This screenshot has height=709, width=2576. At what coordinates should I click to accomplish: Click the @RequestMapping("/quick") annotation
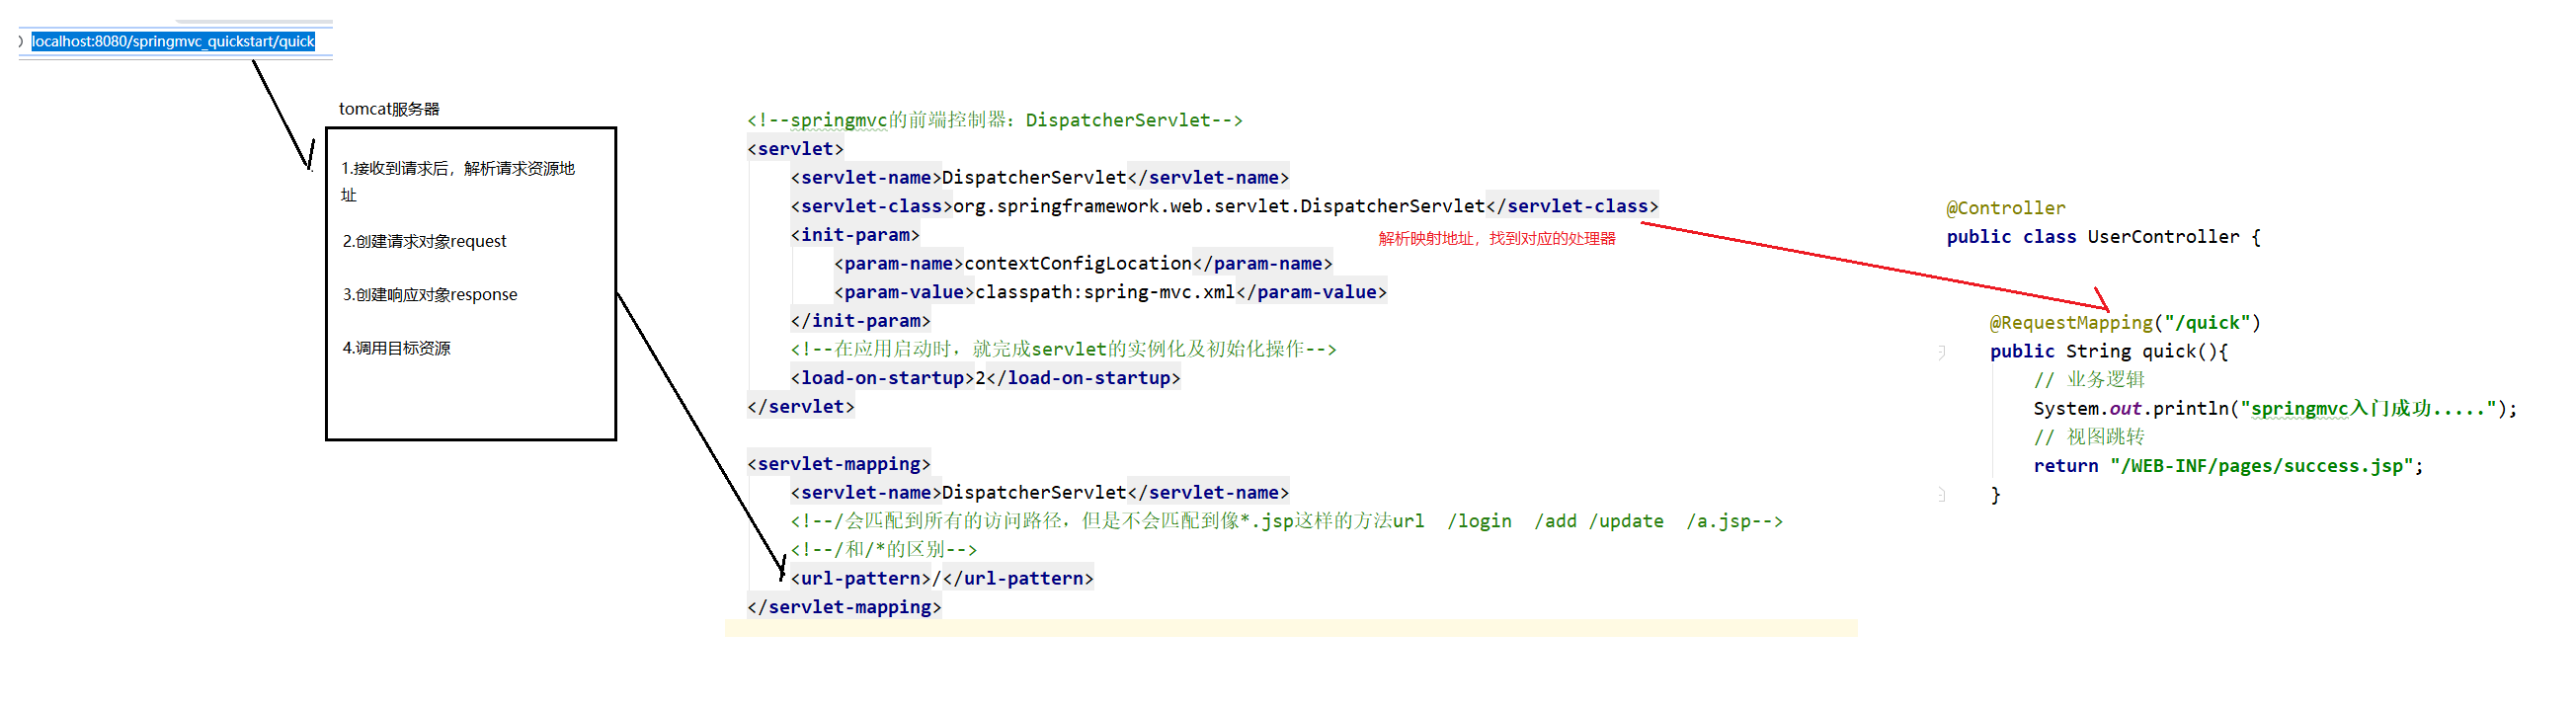2124,323
